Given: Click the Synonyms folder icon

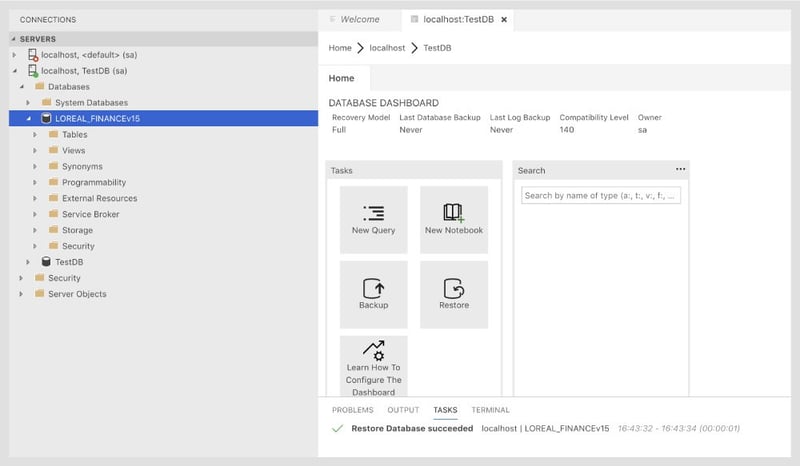Looking at the screenshot, I should coord(53,166).
